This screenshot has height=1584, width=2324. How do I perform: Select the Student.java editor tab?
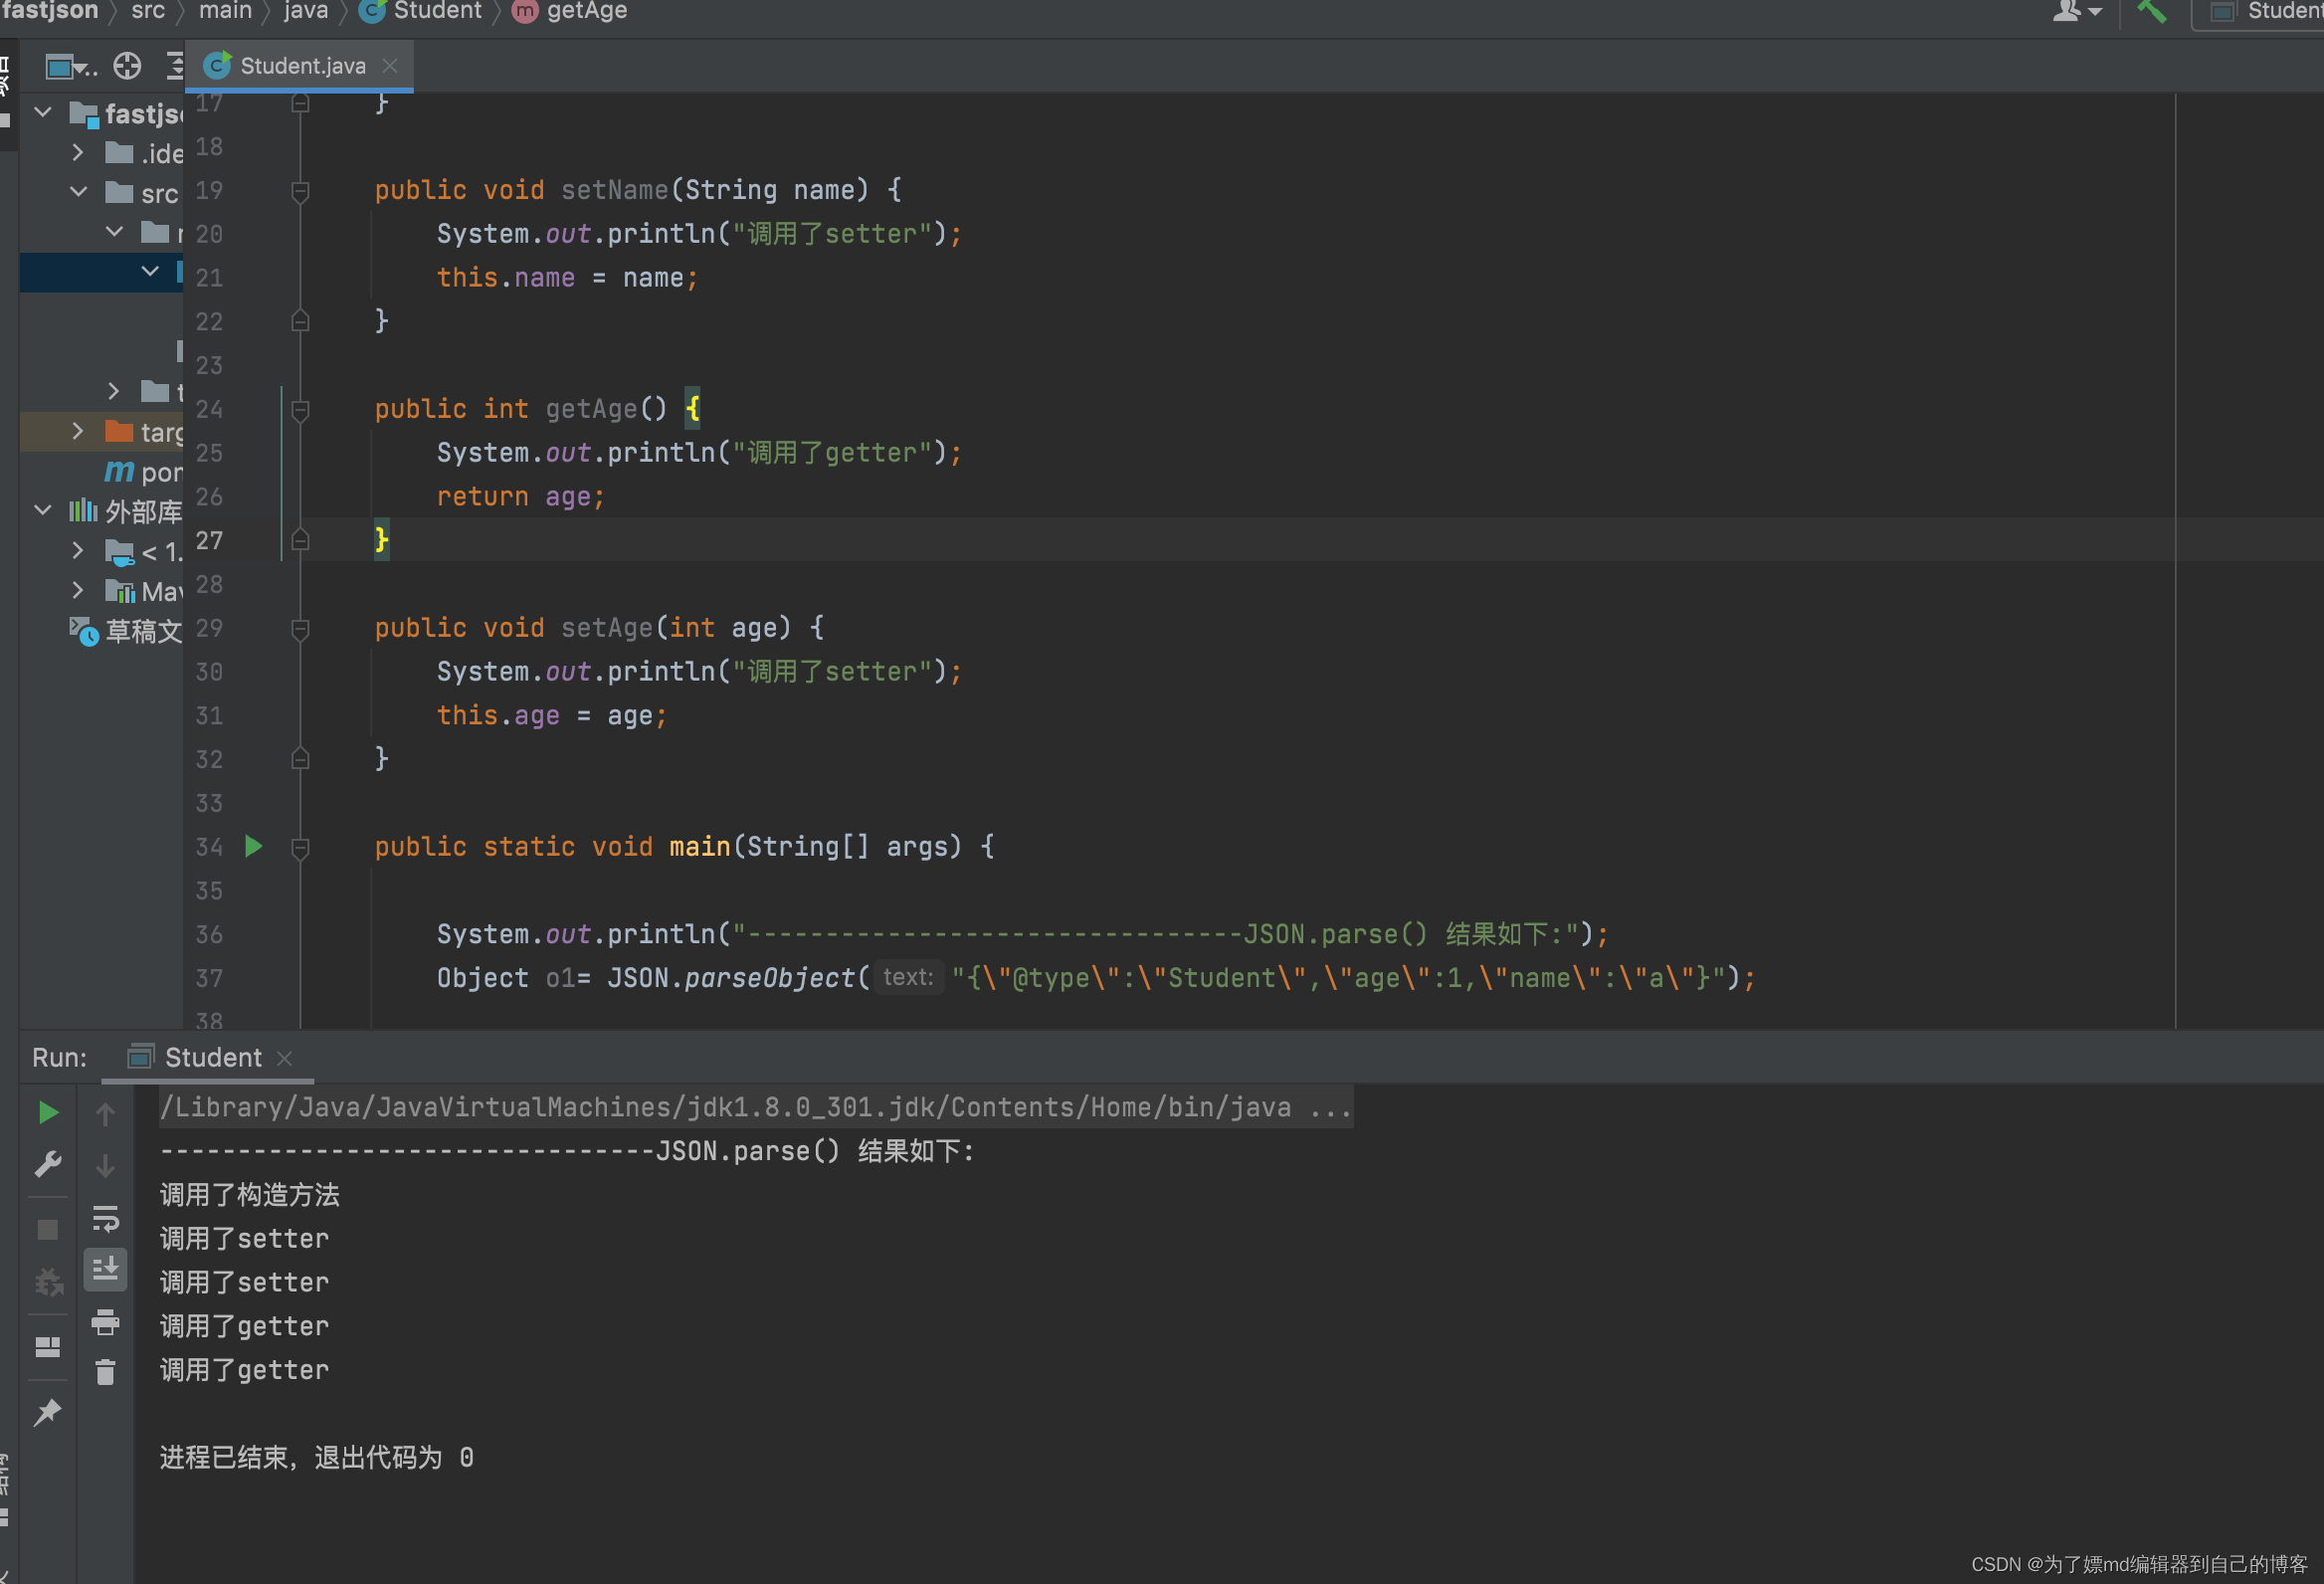point(300,66)
